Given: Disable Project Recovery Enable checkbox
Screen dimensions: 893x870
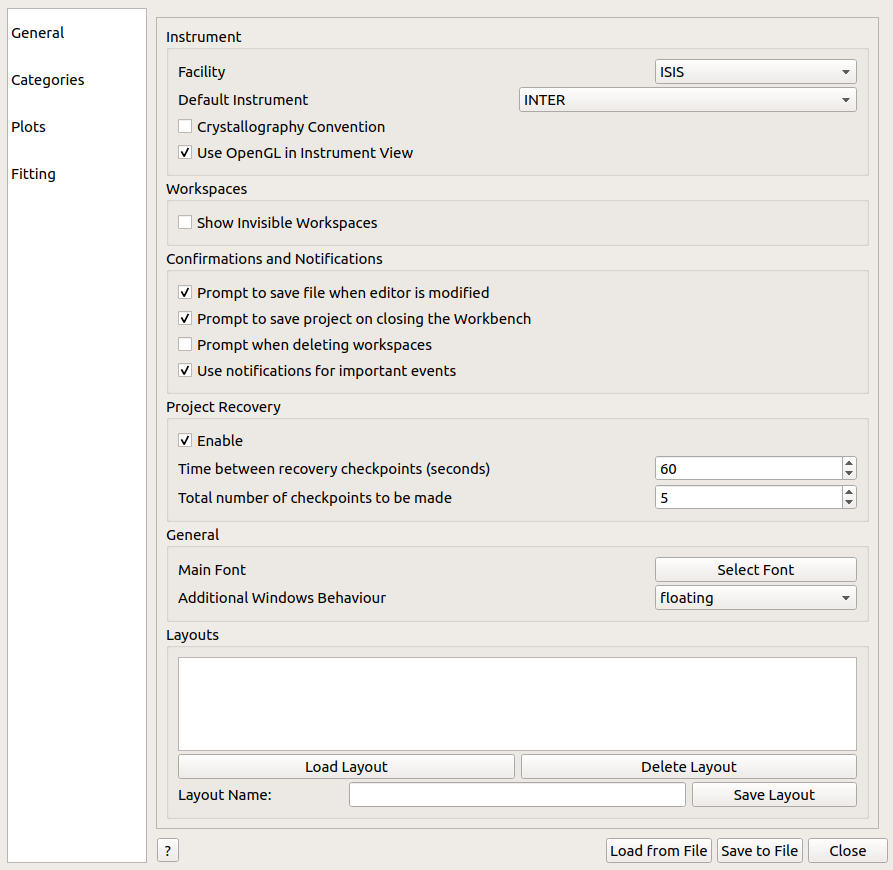Looking at the screenshot, I should [x=185, y=441].
